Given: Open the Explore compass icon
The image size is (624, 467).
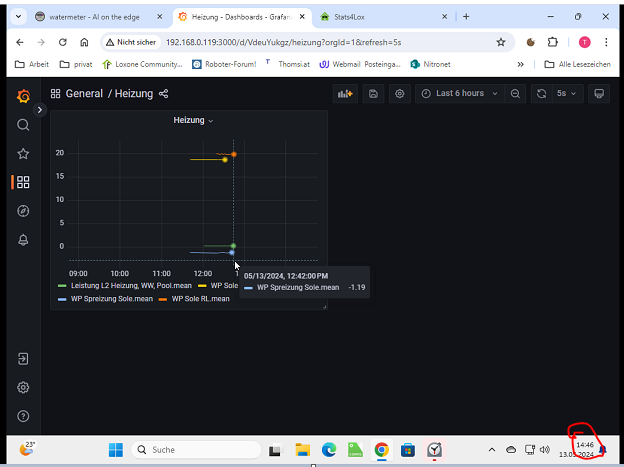Looking at the screenshot, I should coord(23,211).
